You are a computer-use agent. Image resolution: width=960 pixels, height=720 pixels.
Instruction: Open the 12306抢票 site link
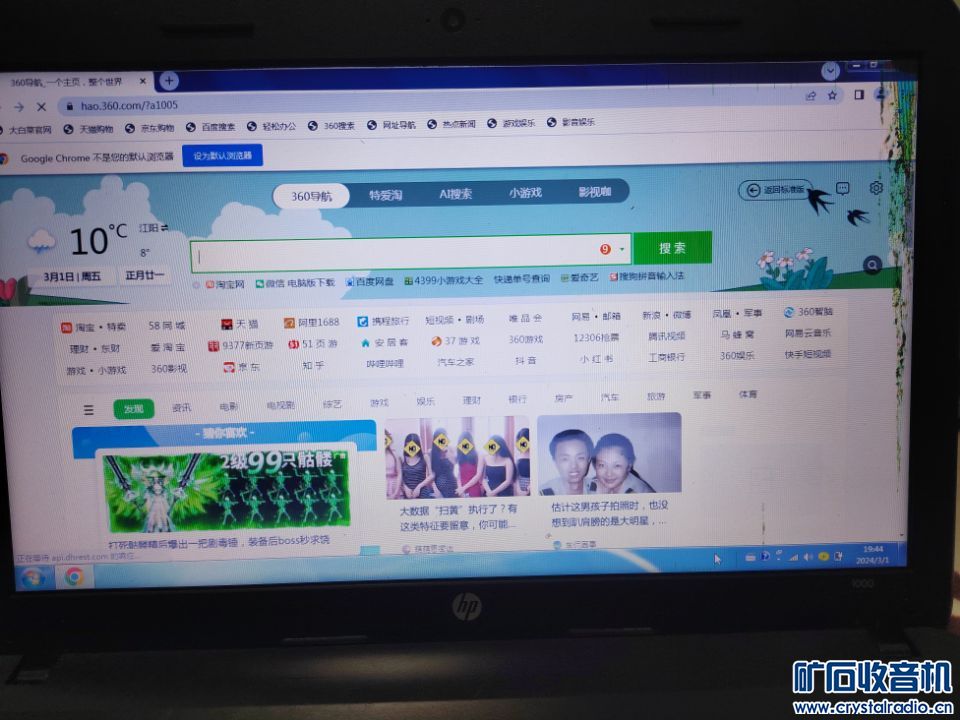[596, 337]
